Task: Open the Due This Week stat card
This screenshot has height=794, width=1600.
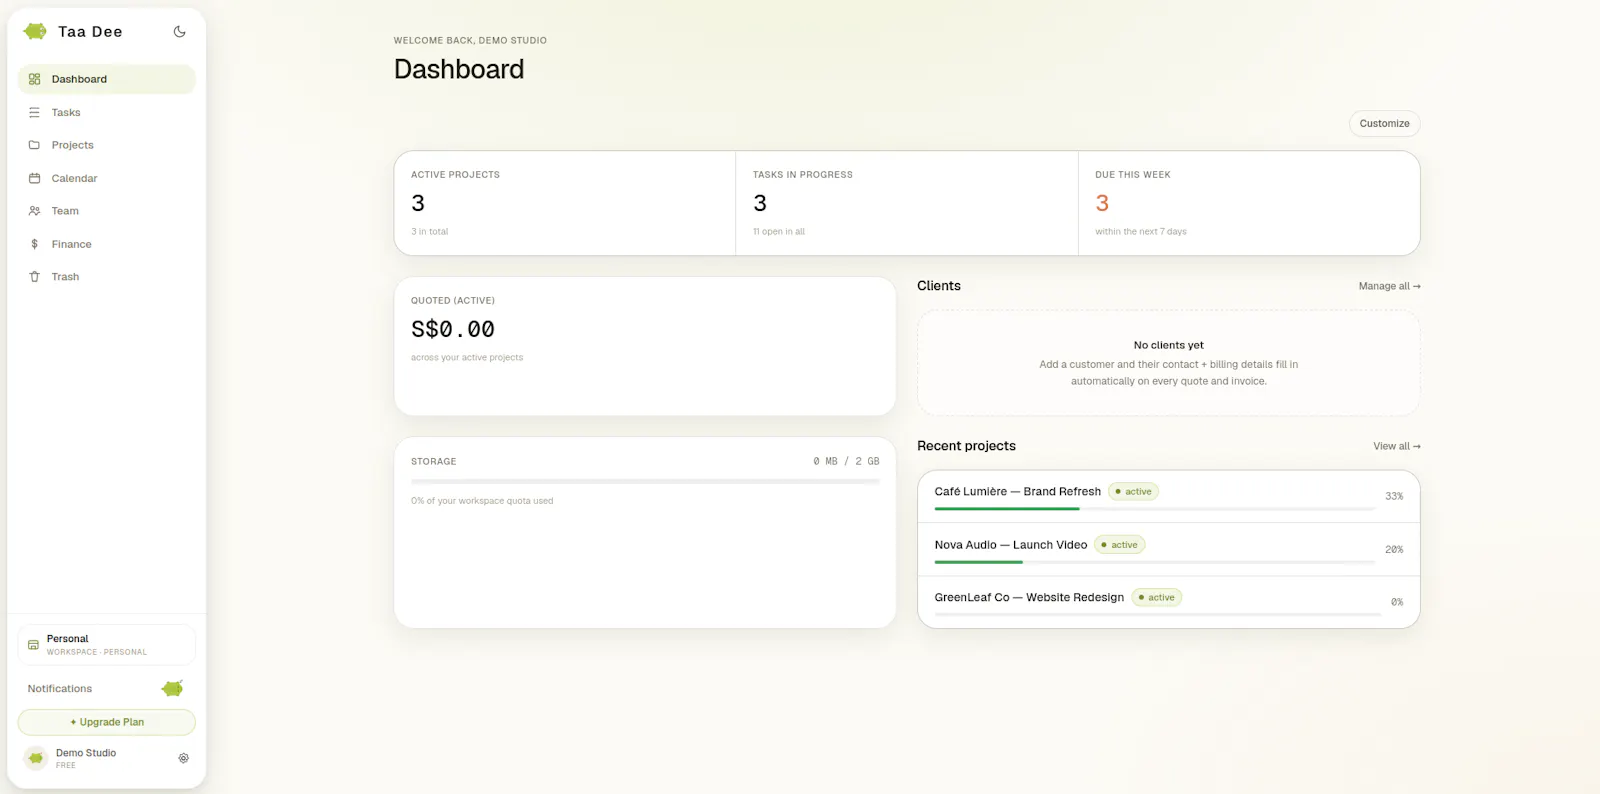Action: pyautogui.click(x=1249, y=203)
